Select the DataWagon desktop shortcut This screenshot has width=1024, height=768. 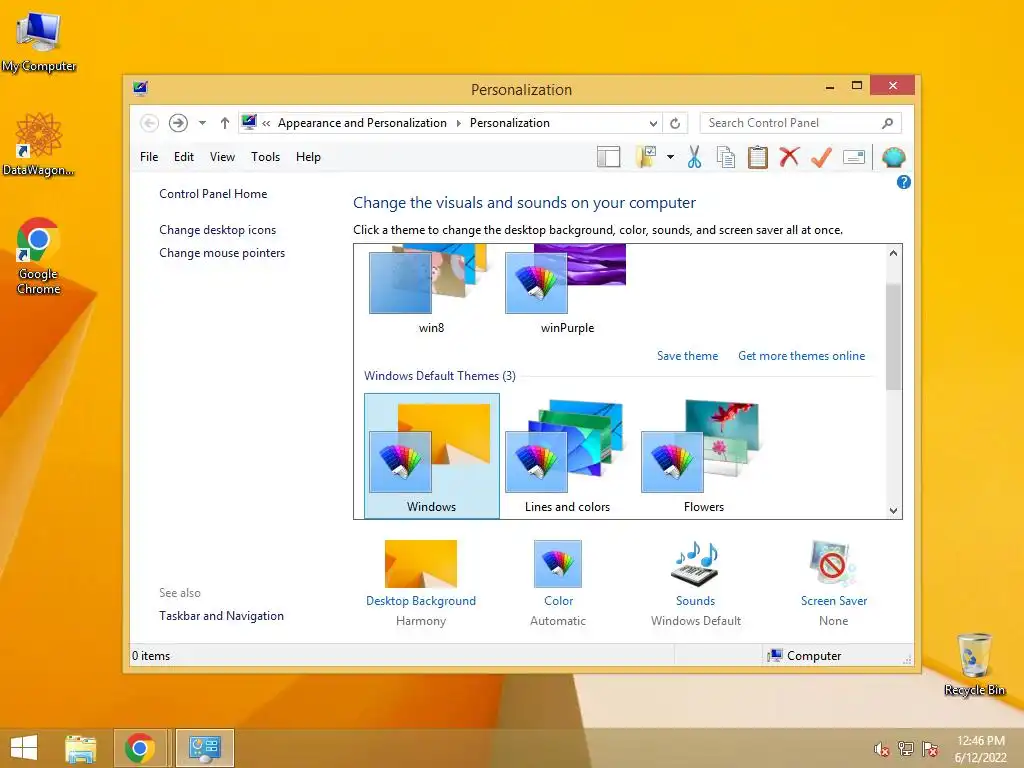pyautogui.click(x=39, y=144)
